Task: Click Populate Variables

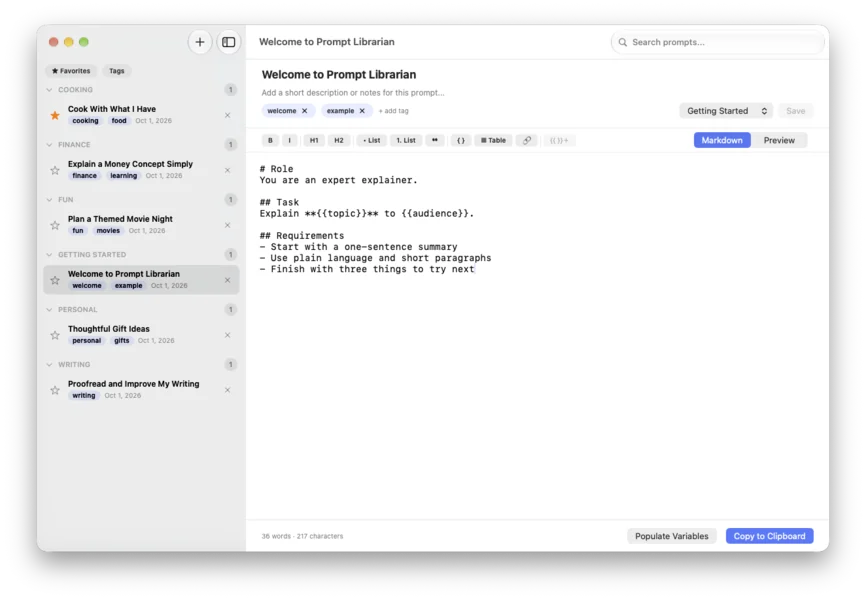Action: tap(672, 536)
